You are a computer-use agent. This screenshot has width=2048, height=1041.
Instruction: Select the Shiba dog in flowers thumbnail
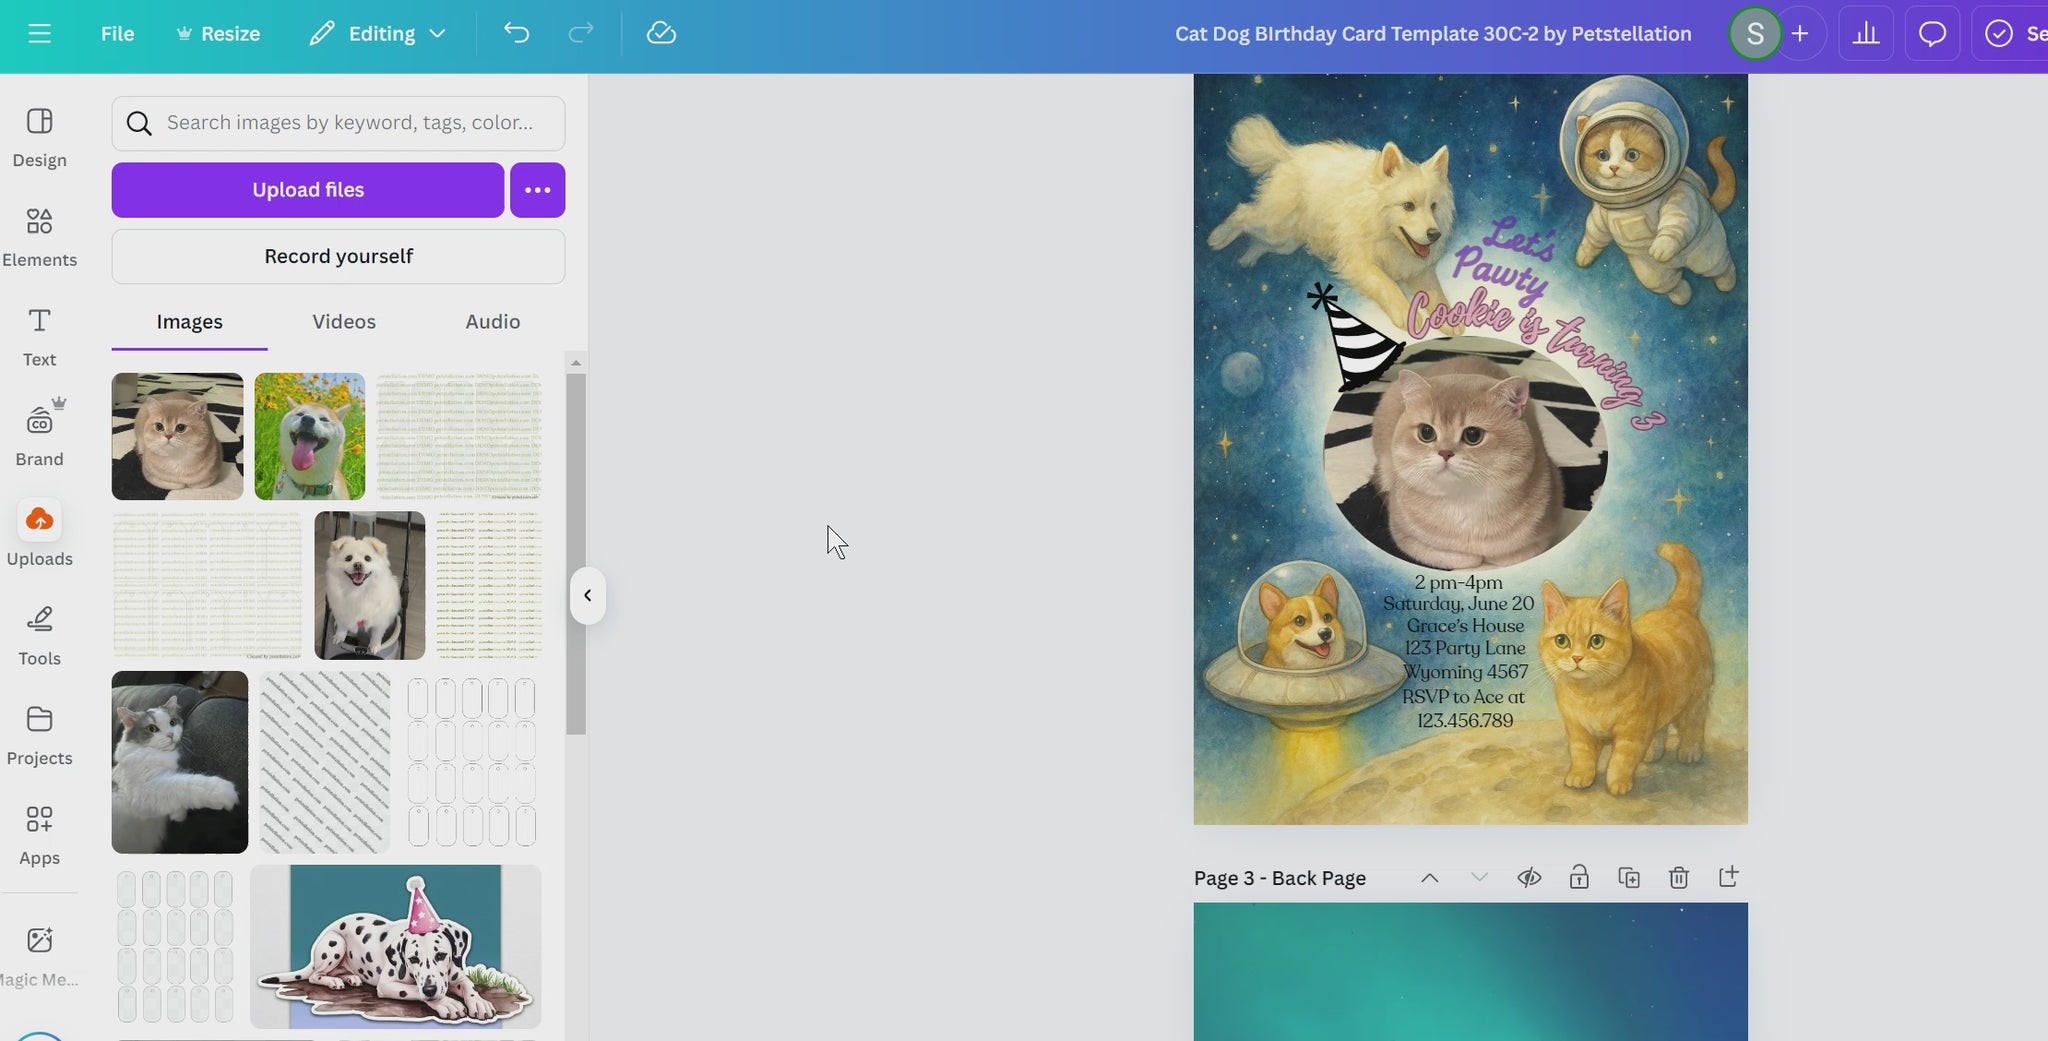point(309,436)
